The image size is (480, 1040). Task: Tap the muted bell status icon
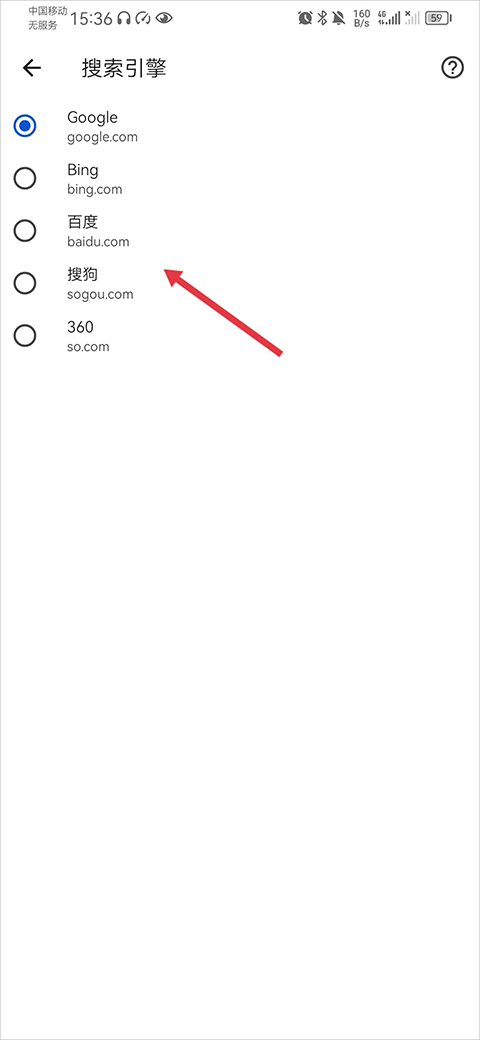pyautogui.click(x=339, y=18)
